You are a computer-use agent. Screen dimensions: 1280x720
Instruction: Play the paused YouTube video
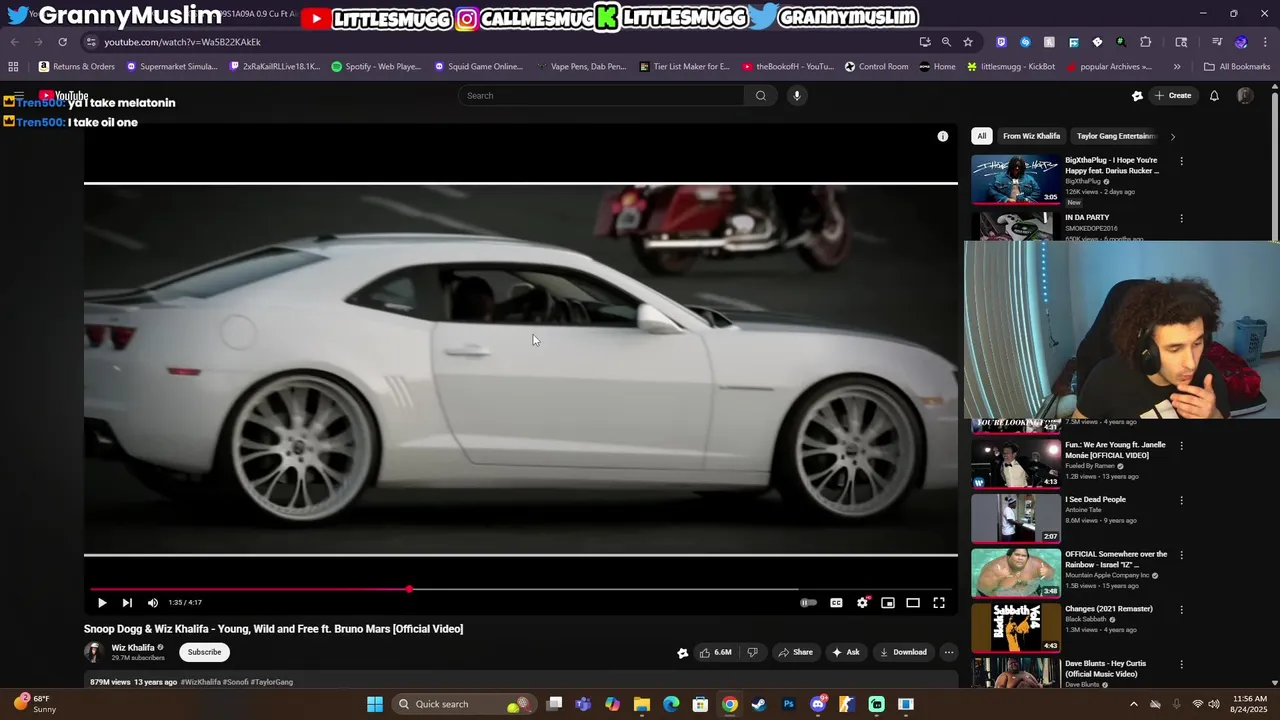coord(101,603)
